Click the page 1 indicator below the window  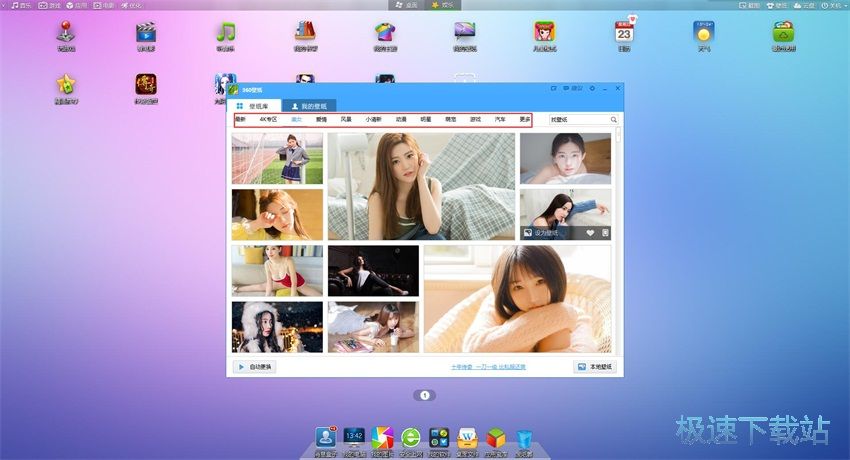[x=424, y=396]
